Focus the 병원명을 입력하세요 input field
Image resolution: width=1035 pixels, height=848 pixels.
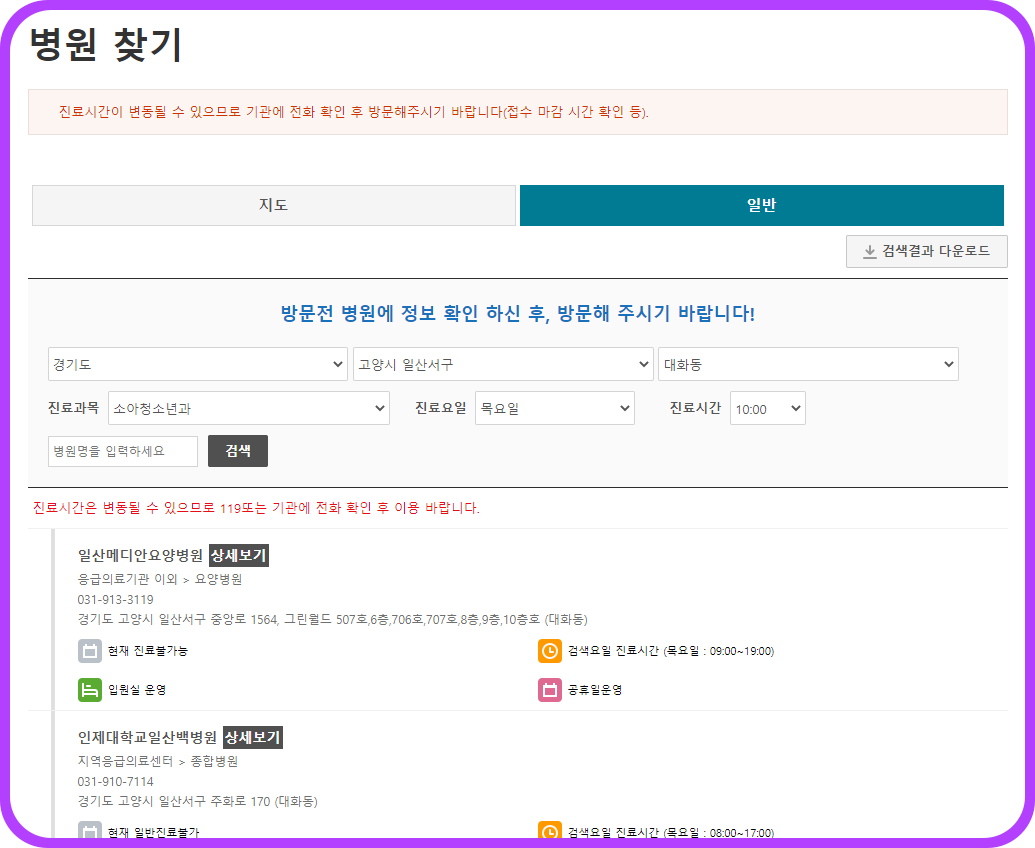coord(123,451)
